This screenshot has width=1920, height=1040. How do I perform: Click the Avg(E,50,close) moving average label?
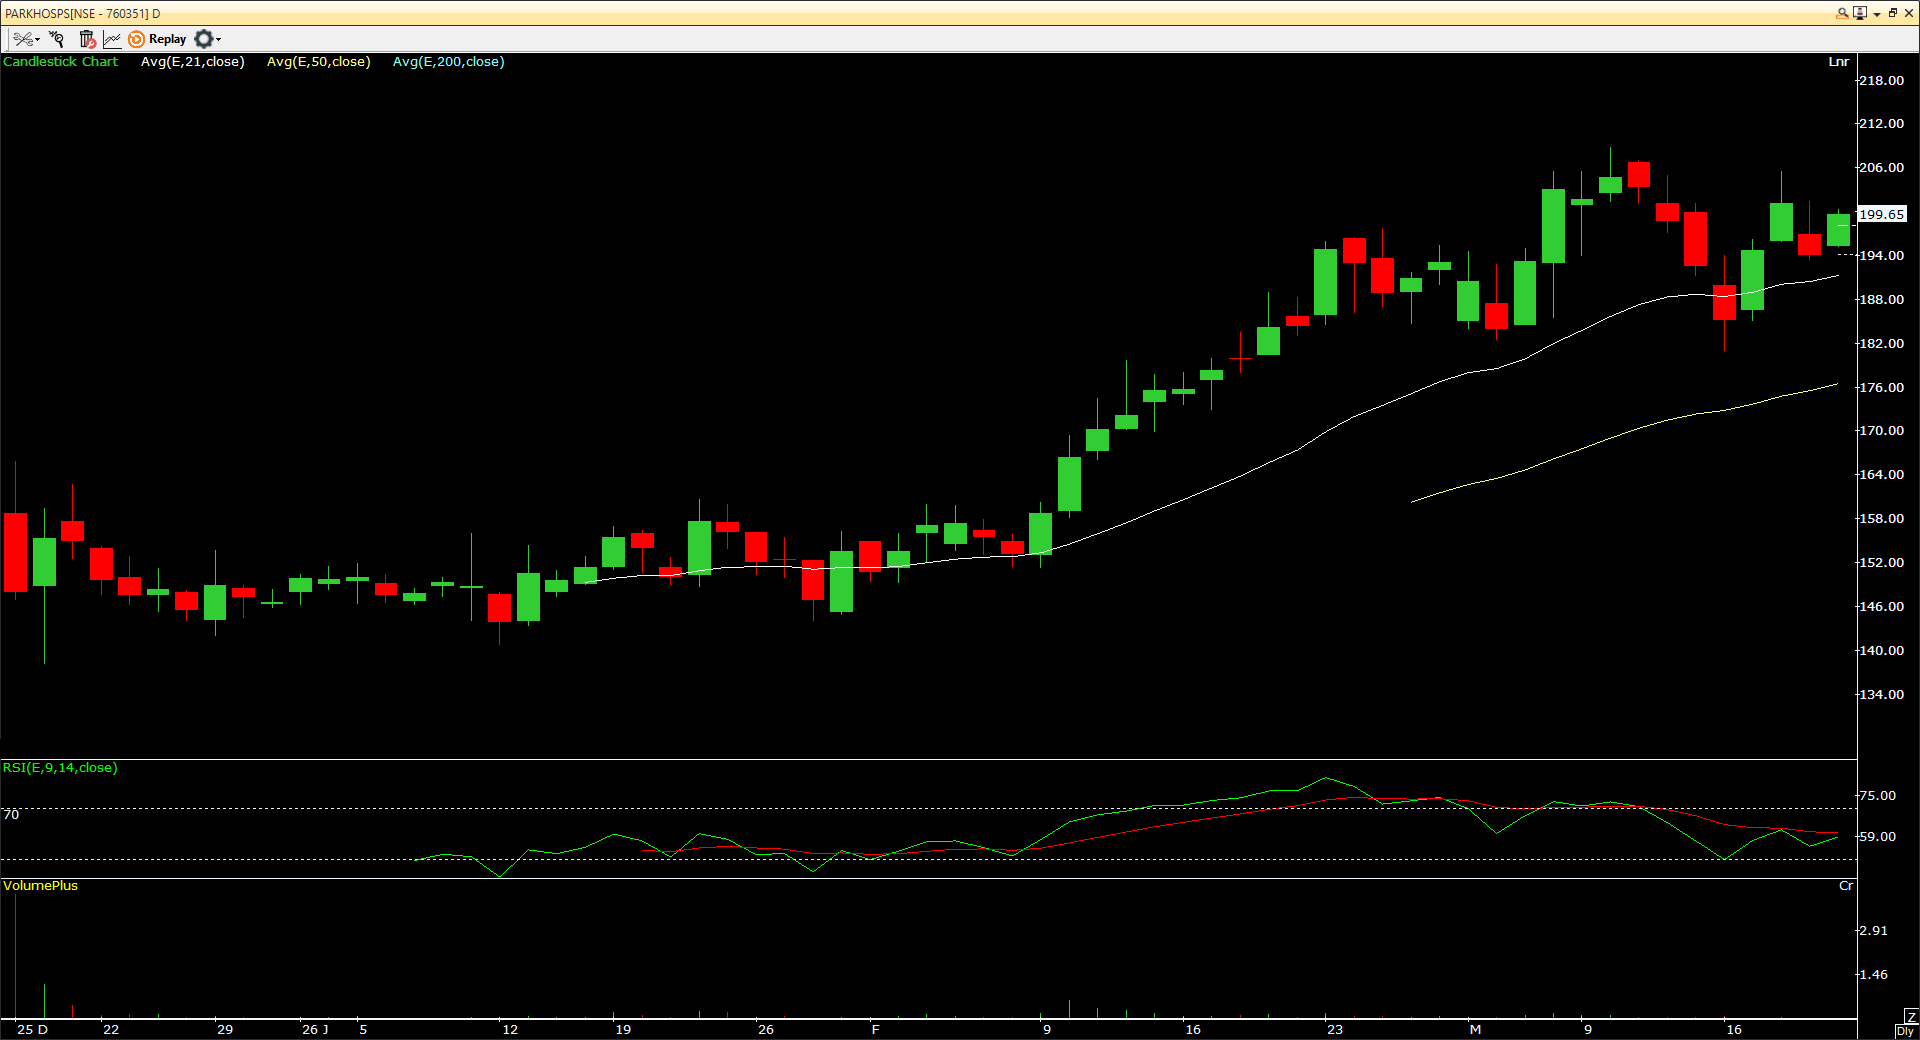(x=318, y=62)
